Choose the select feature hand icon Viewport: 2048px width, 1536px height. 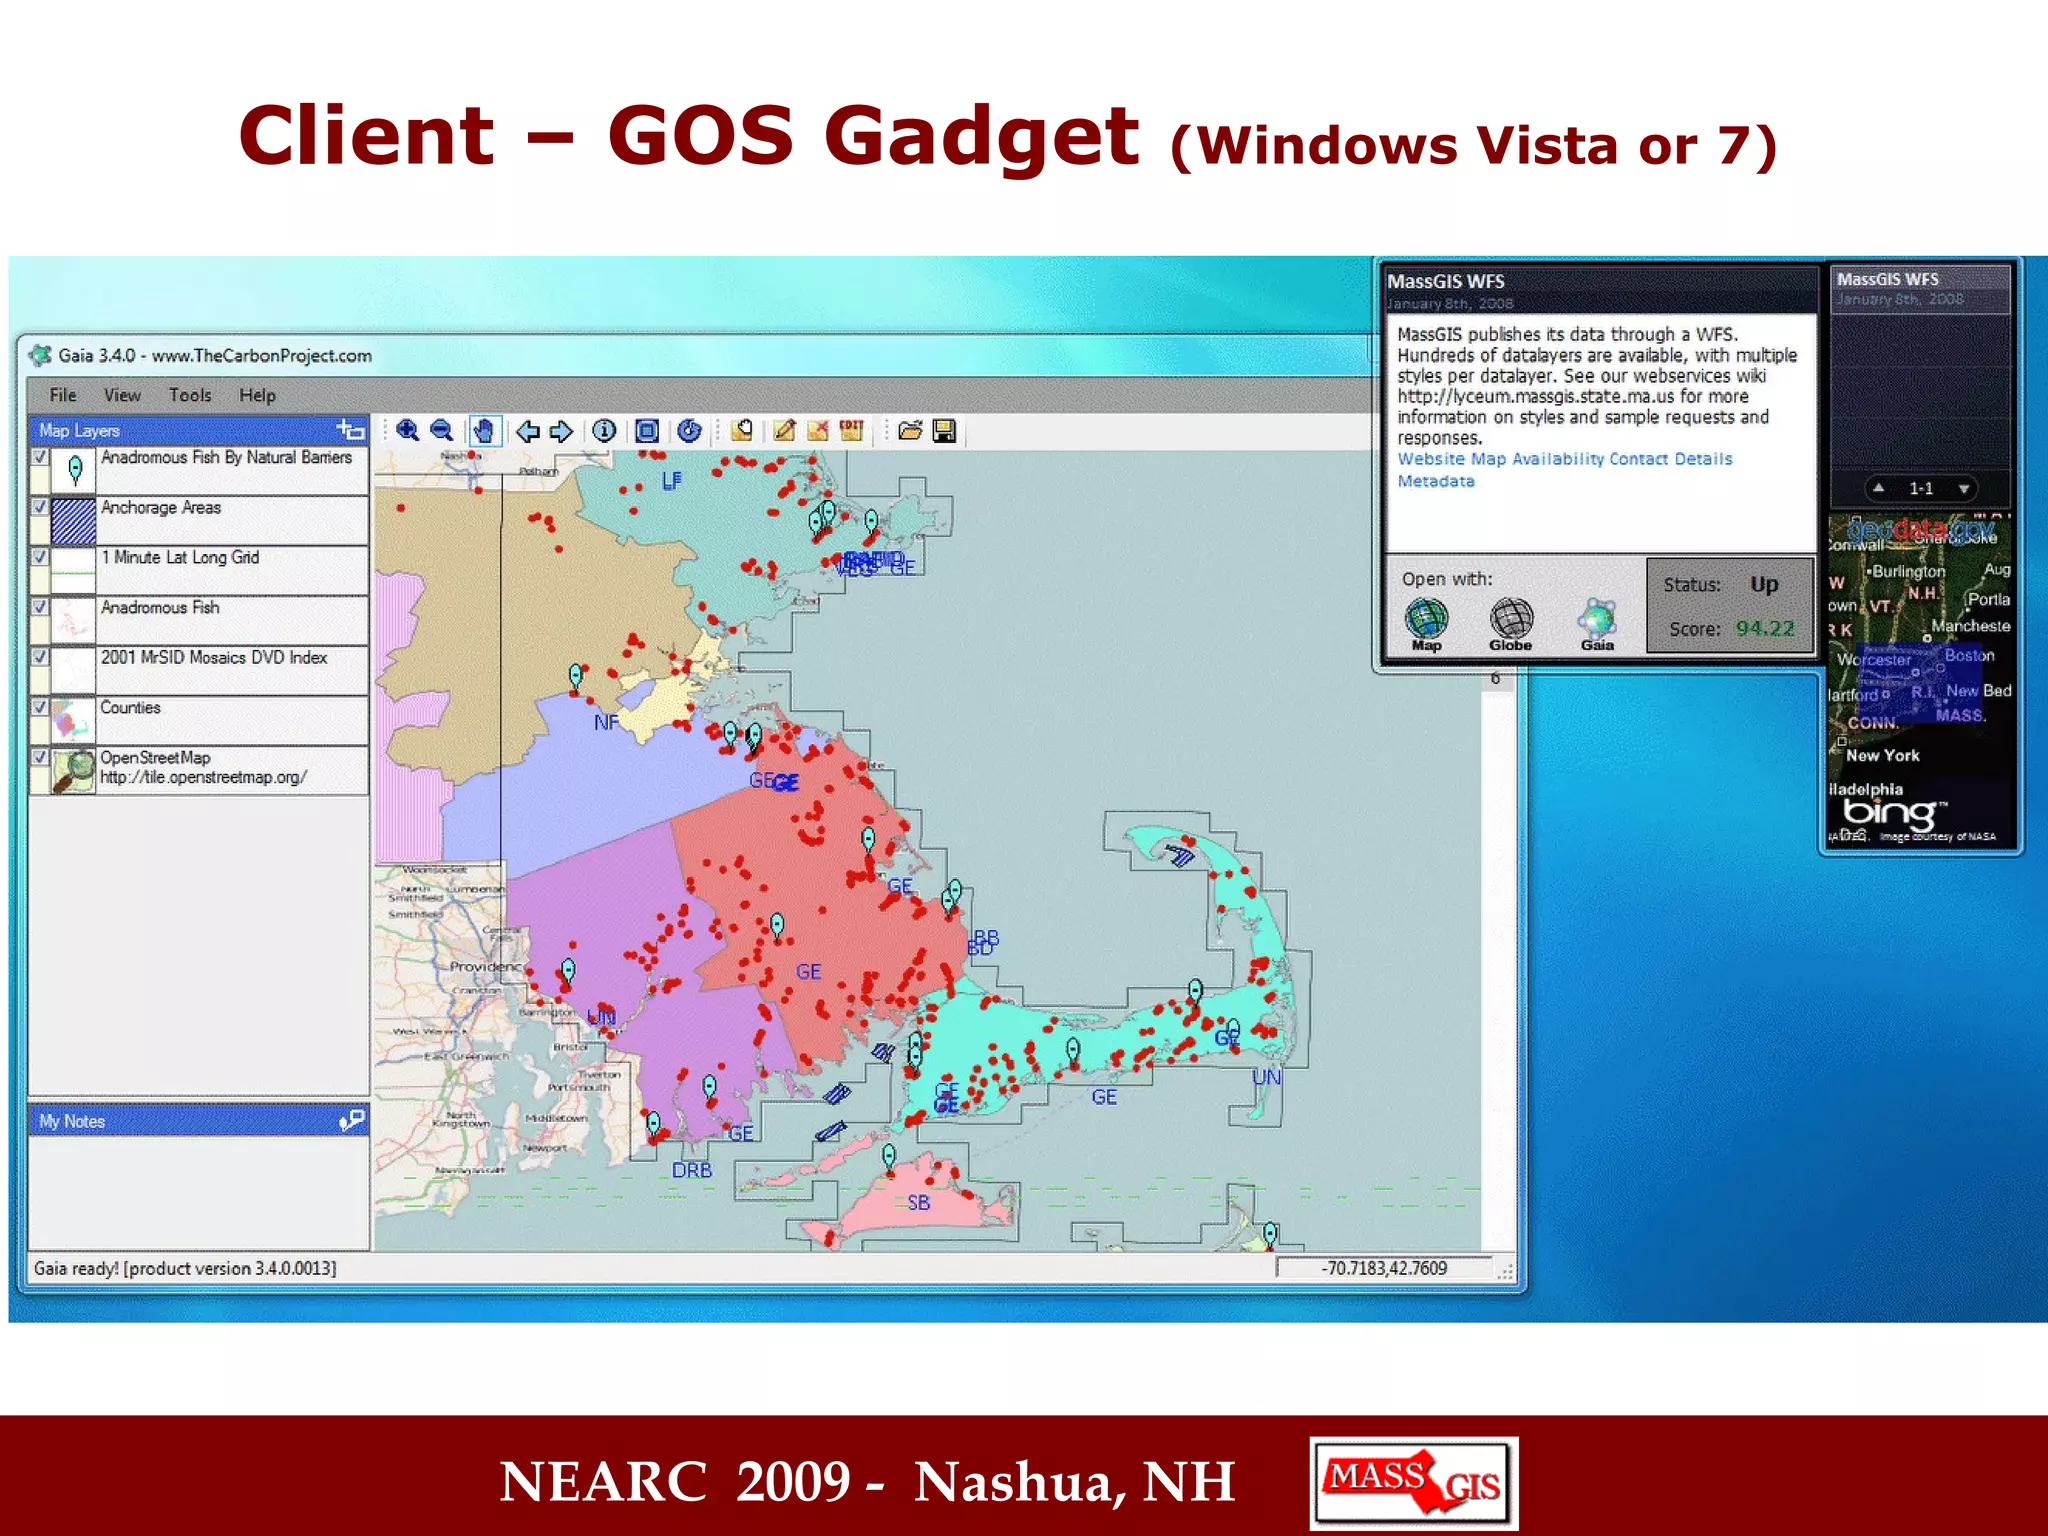point(742,431)
